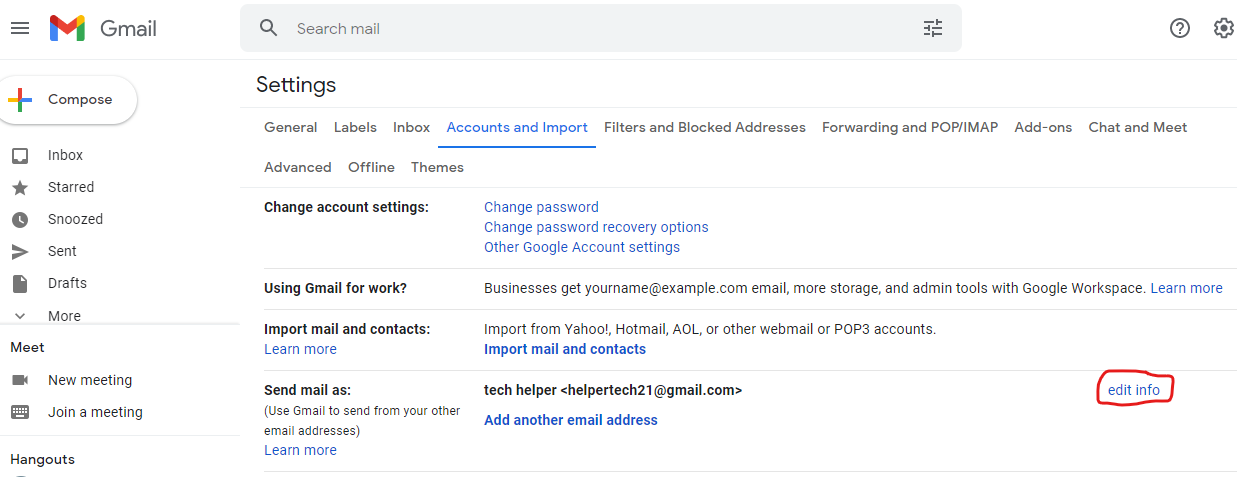This screenshot has height=477, width=1237.
Task: Click the Snoozed clock icon
Action: [19, 219]
